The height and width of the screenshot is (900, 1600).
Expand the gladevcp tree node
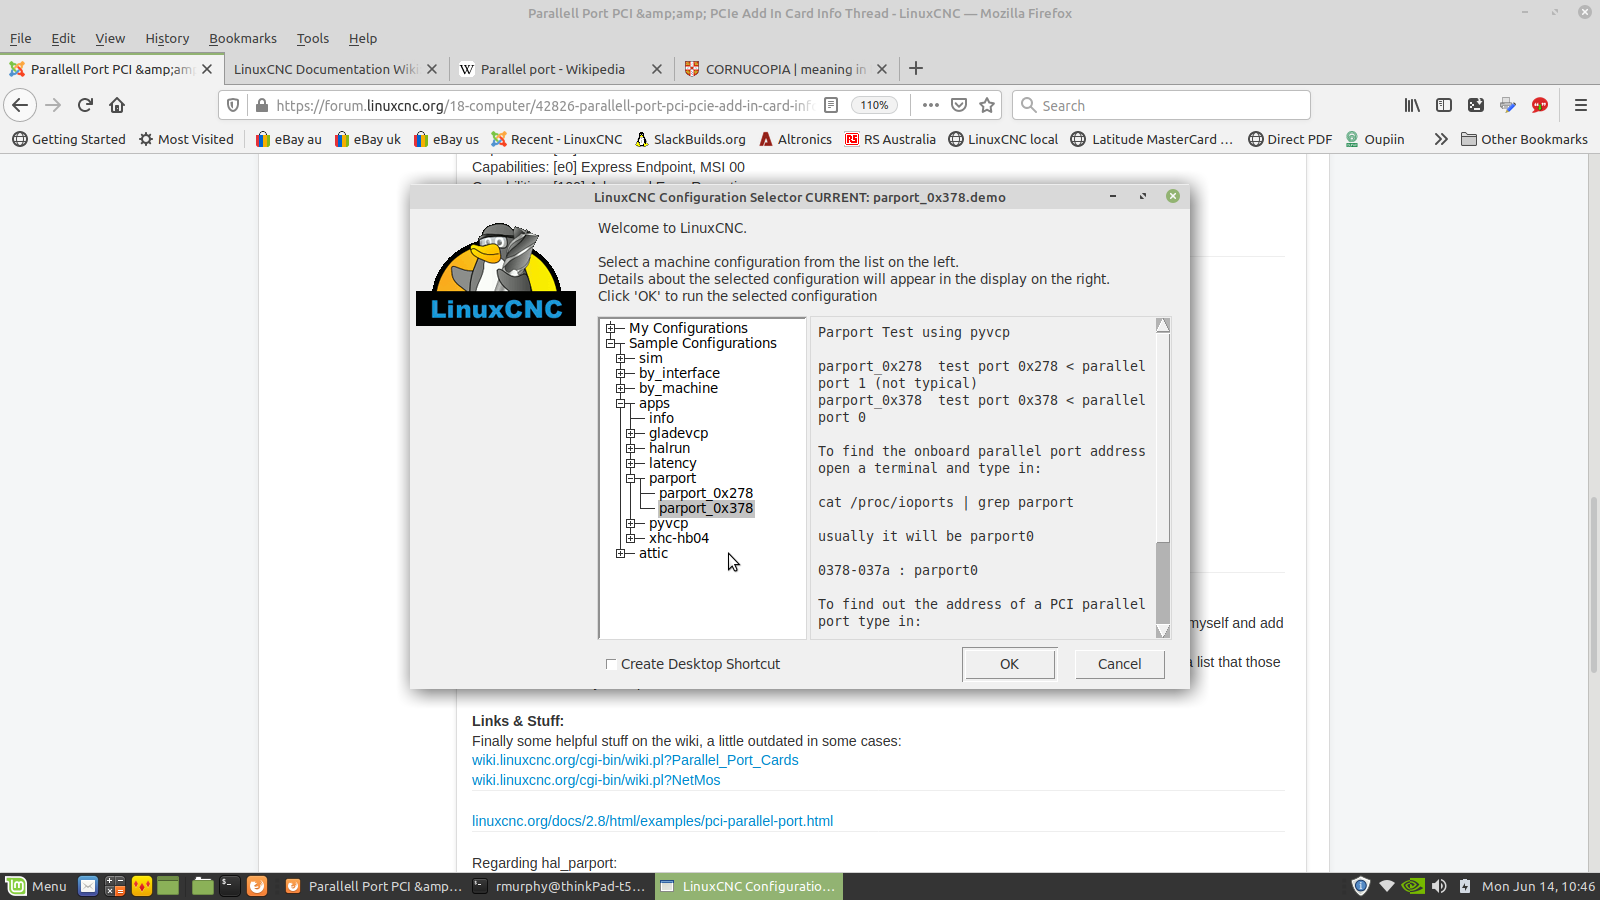pos(631,433)
